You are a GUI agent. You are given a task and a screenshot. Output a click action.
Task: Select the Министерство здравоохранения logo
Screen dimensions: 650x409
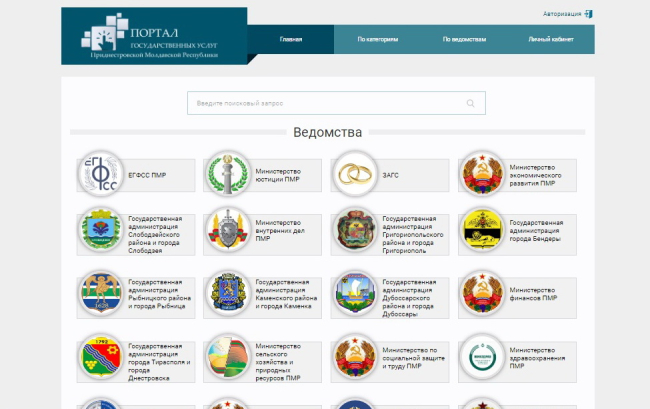[x=480, y=357]
